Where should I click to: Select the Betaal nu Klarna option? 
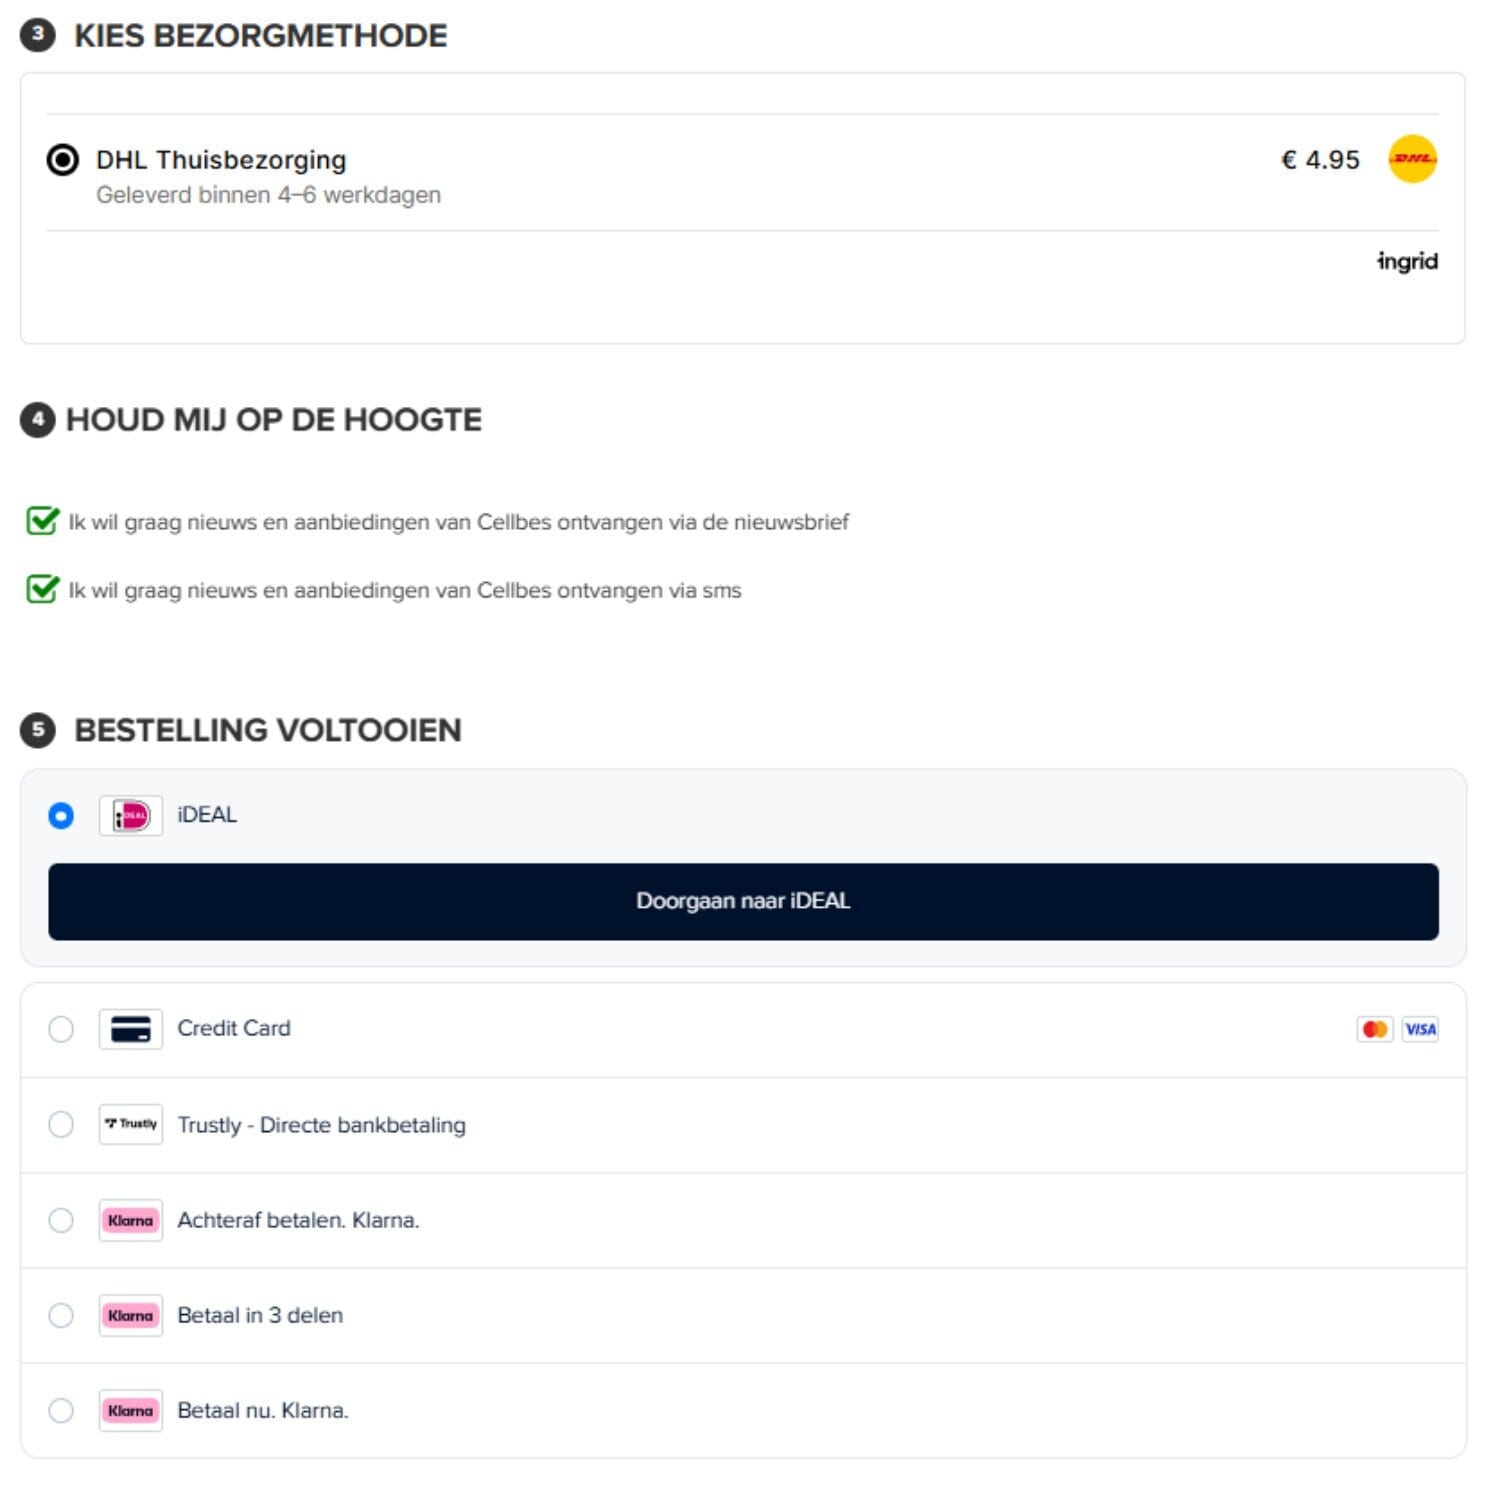[x=61, y=1410]
